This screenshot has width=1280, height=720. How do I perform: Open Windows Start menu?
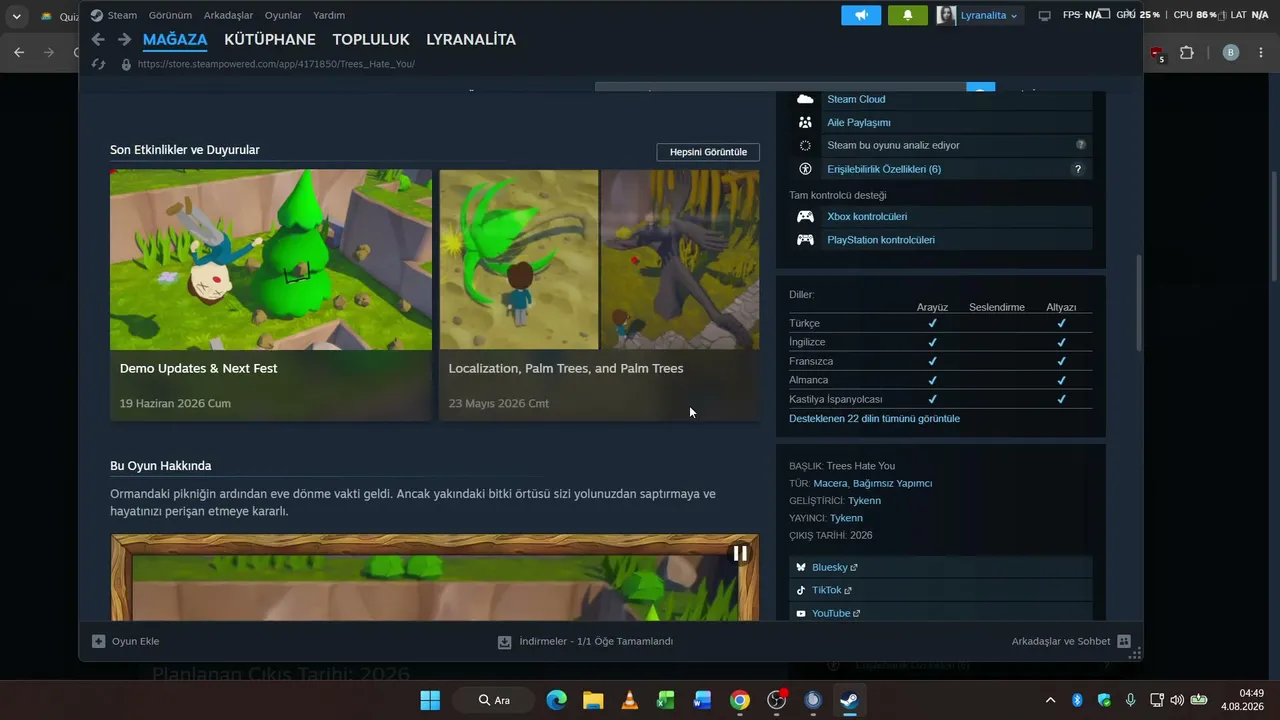[x=430, y=700]
